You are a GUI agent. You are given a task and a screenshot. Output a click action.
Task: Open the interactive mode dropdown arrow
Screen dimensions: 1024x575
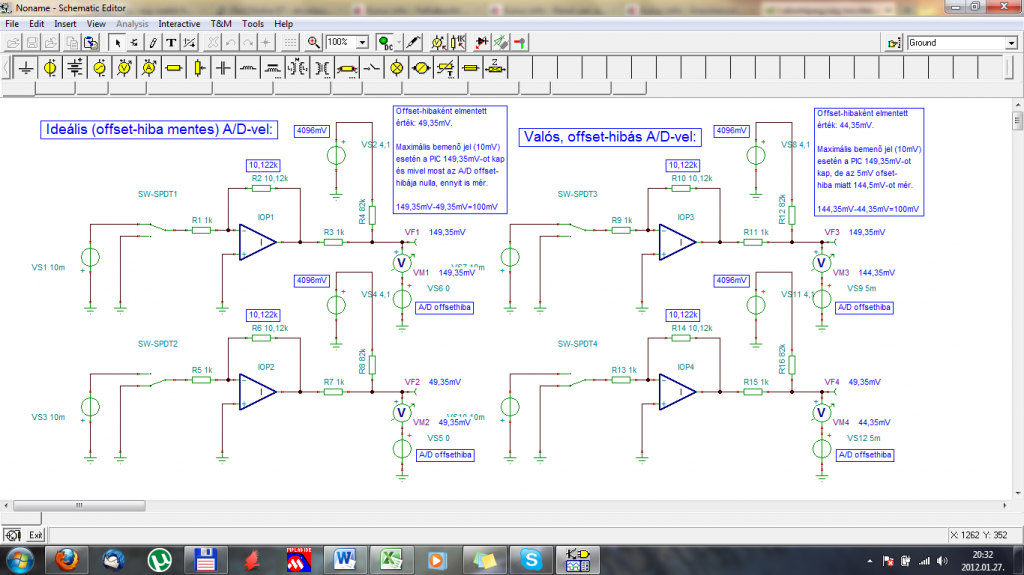pos(398,42)
